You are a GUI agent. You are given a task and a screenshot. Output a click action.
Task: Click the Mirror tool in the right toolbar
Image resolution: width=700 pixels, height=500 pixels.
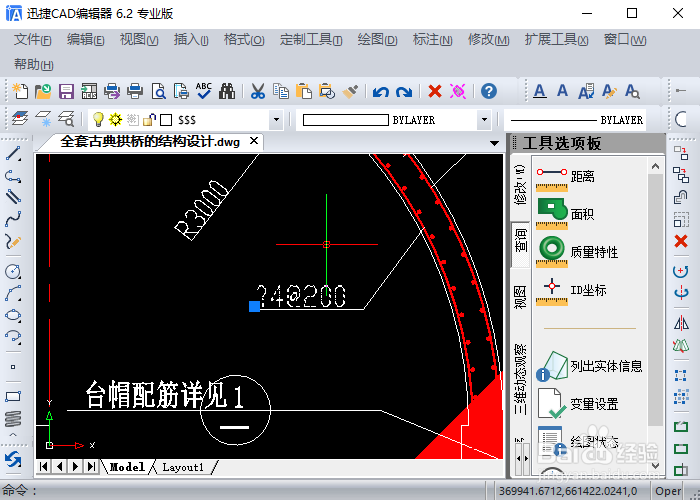pos(681,323)
